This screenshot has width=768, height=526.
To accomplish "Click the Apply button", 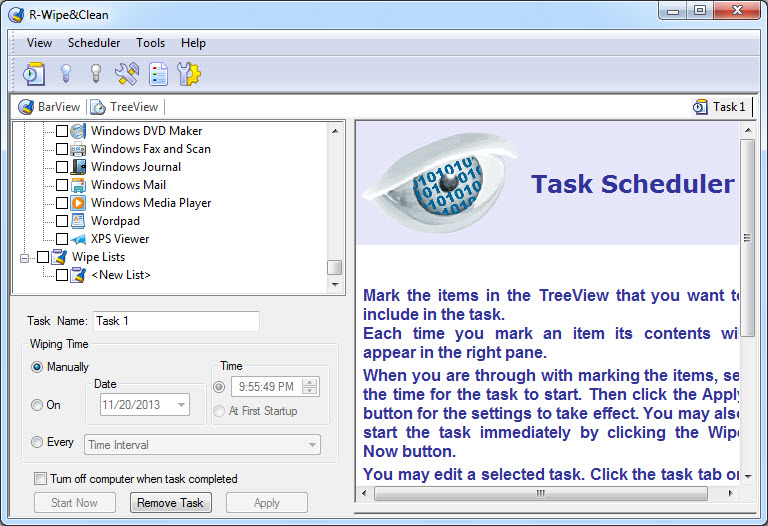I will 266,503.
